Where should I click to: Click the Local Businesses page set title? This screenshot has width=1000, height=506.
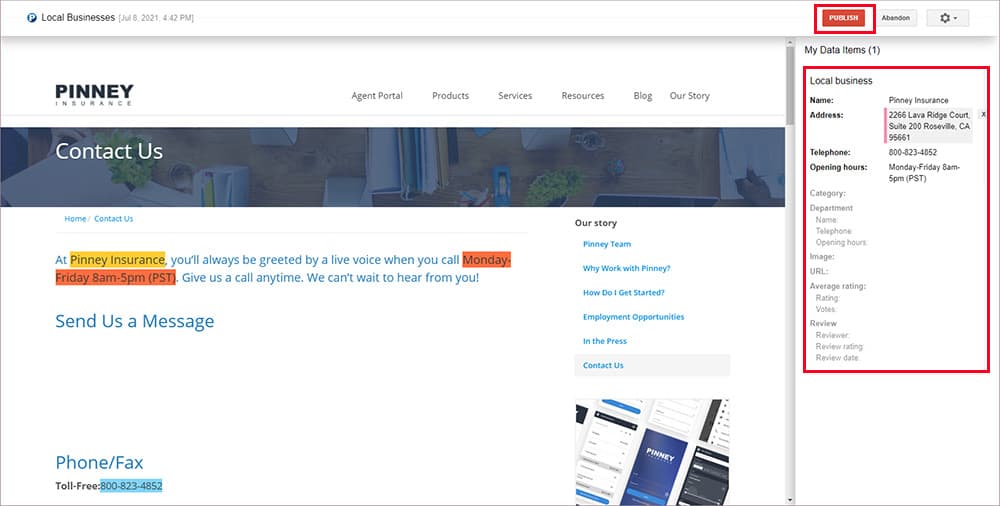coord(78,18)
